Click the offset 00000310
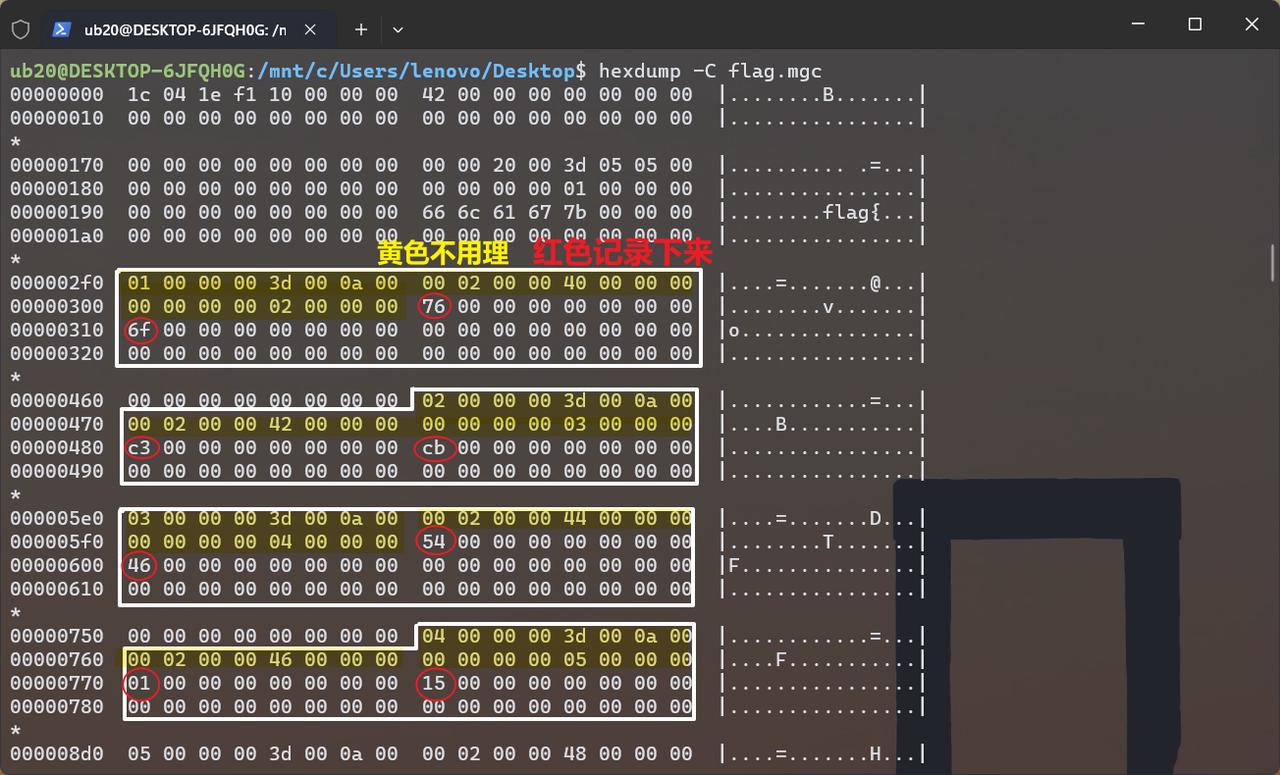1280x775 pixels. tap(57, 330)
